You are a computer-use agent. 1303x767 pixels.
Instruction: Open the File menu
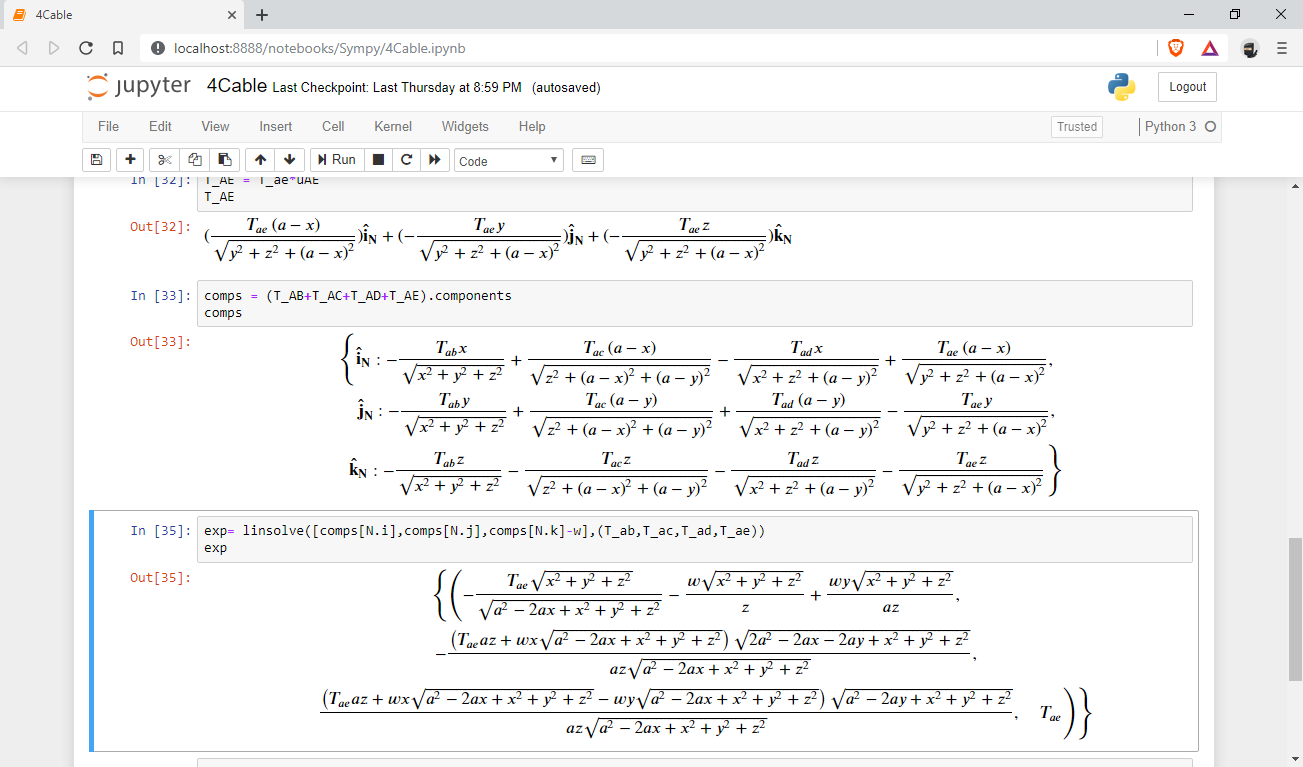point(108,127)
